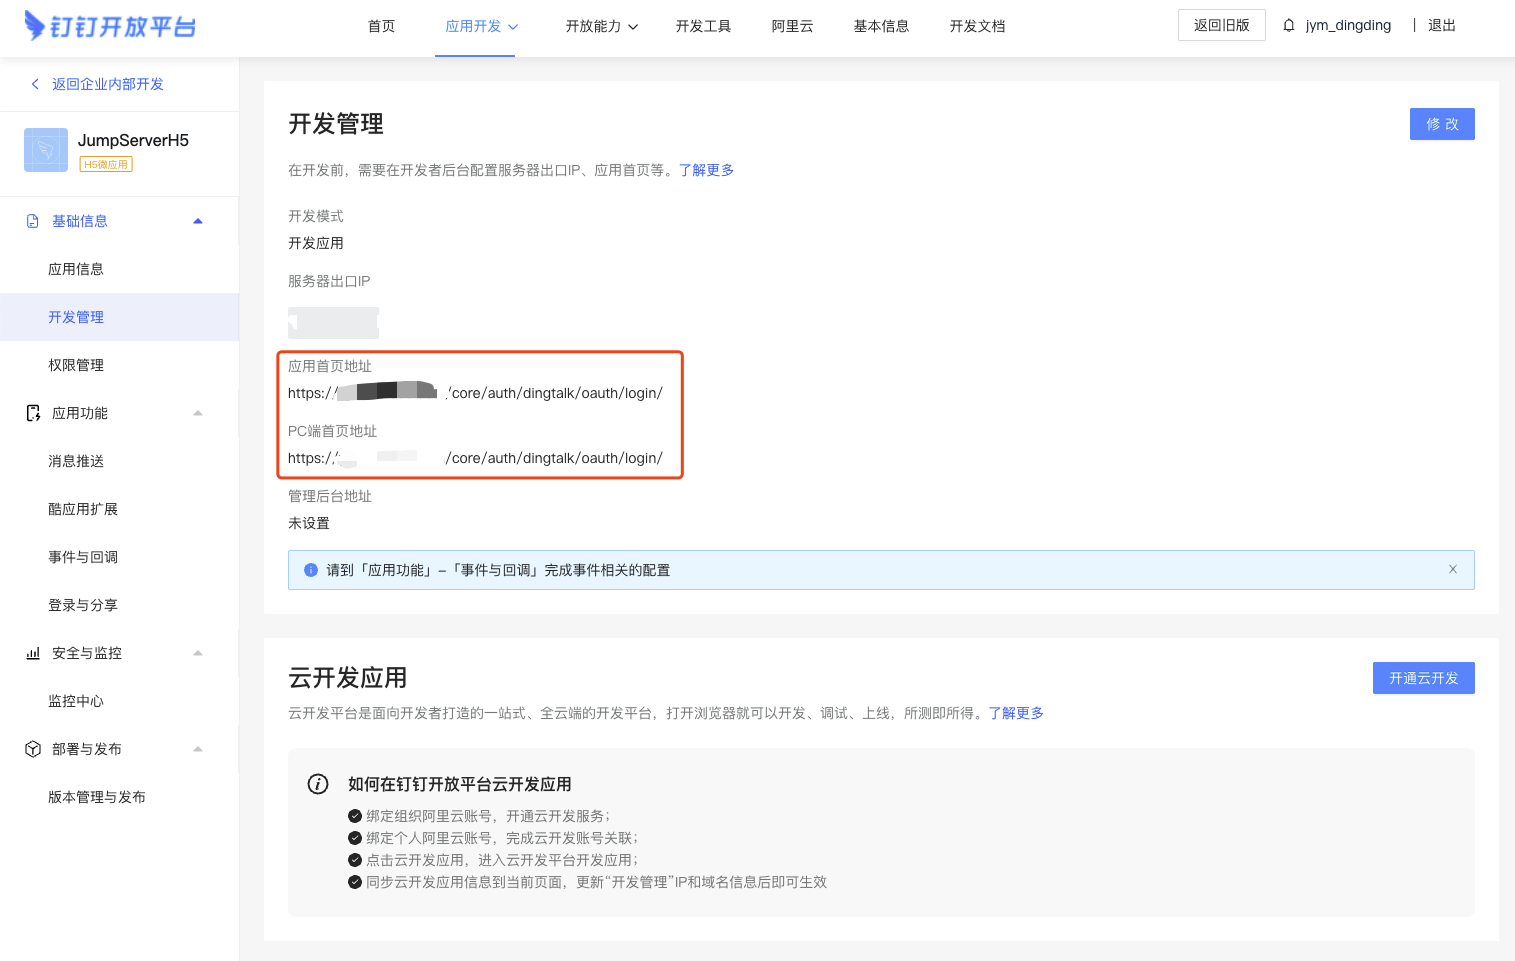Open the notification bell
Screen dimensions: 1515x961
click(1288, 24)
